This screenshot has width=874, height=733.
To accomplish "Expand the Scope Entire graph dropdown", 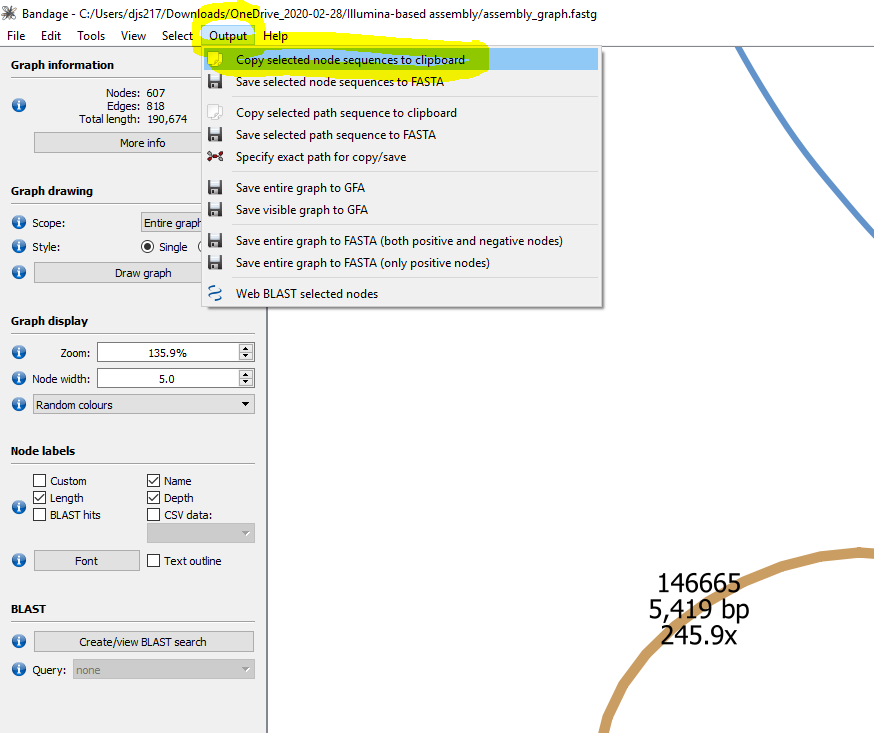I will pyautogui.click(x=174, y=223).
